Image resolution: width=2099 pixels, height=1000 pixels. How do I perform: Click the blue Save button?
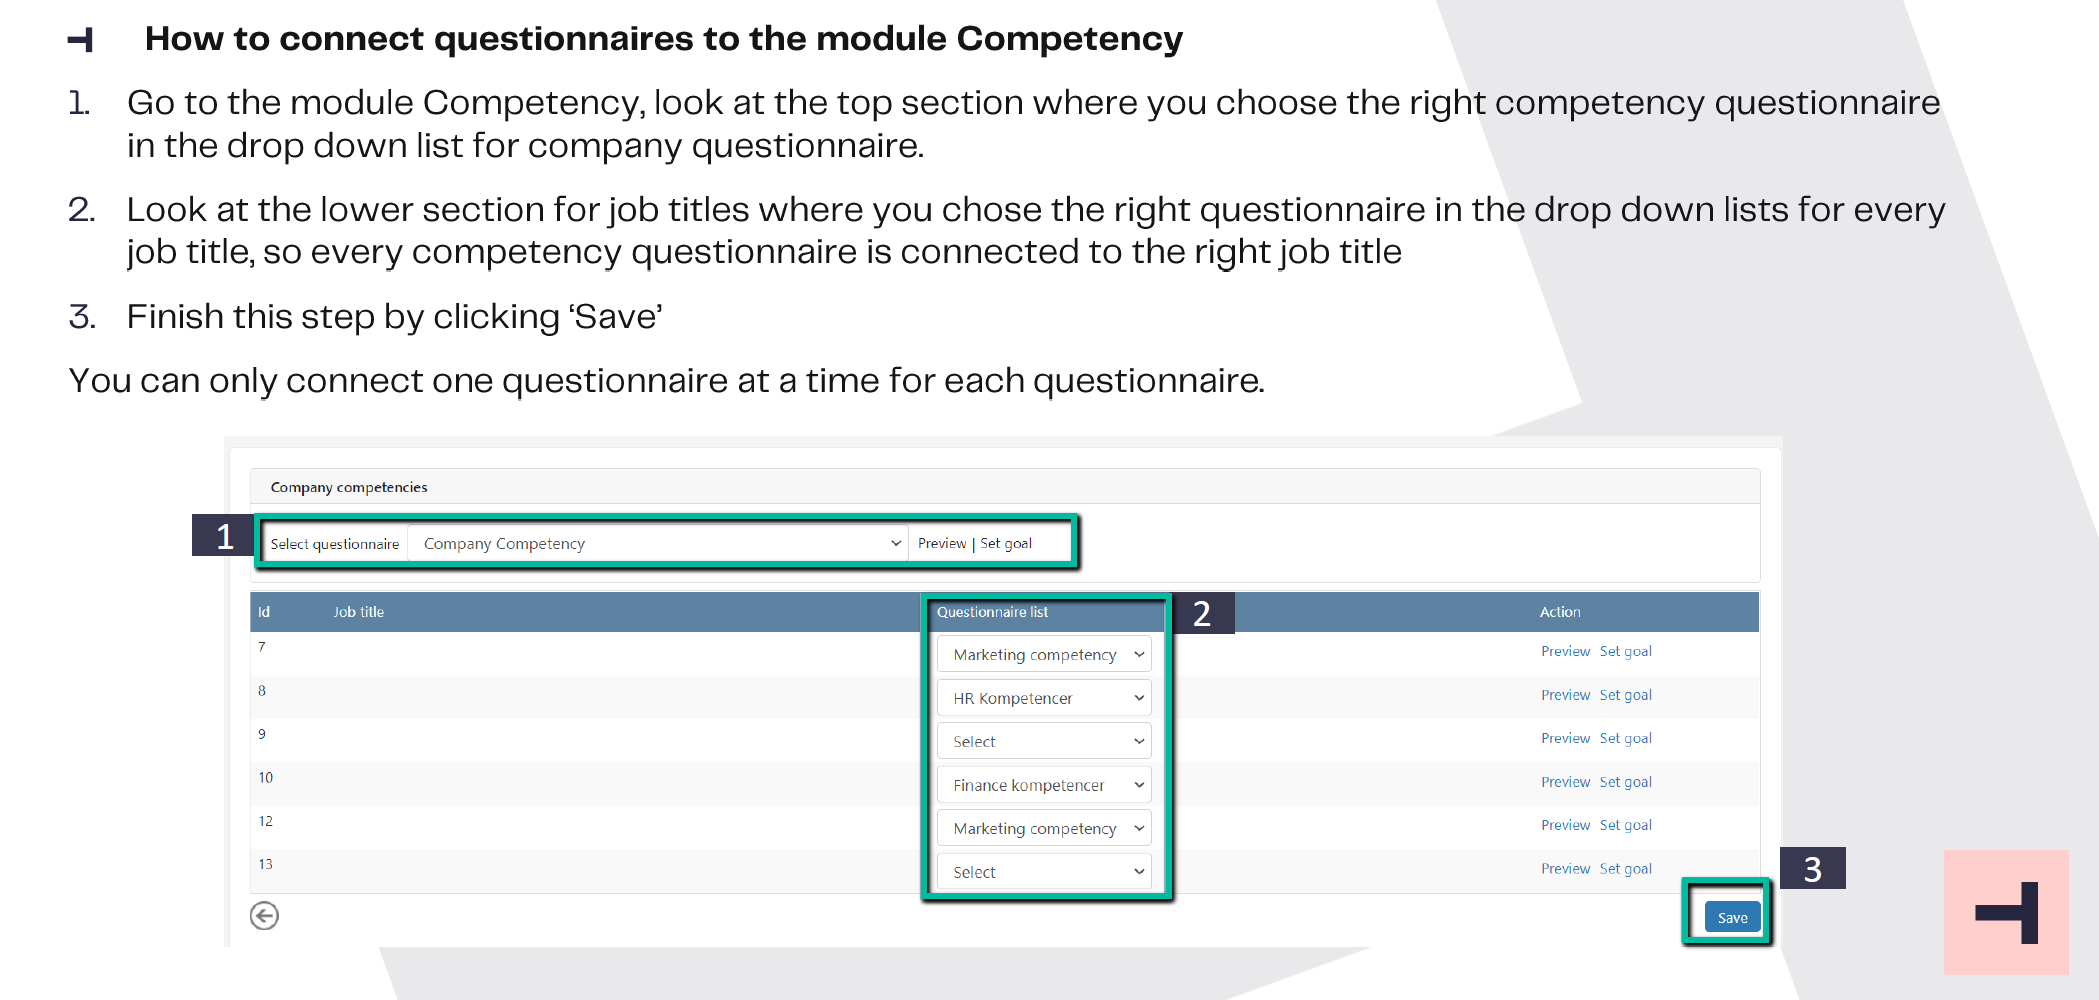tap(1732, 917)
